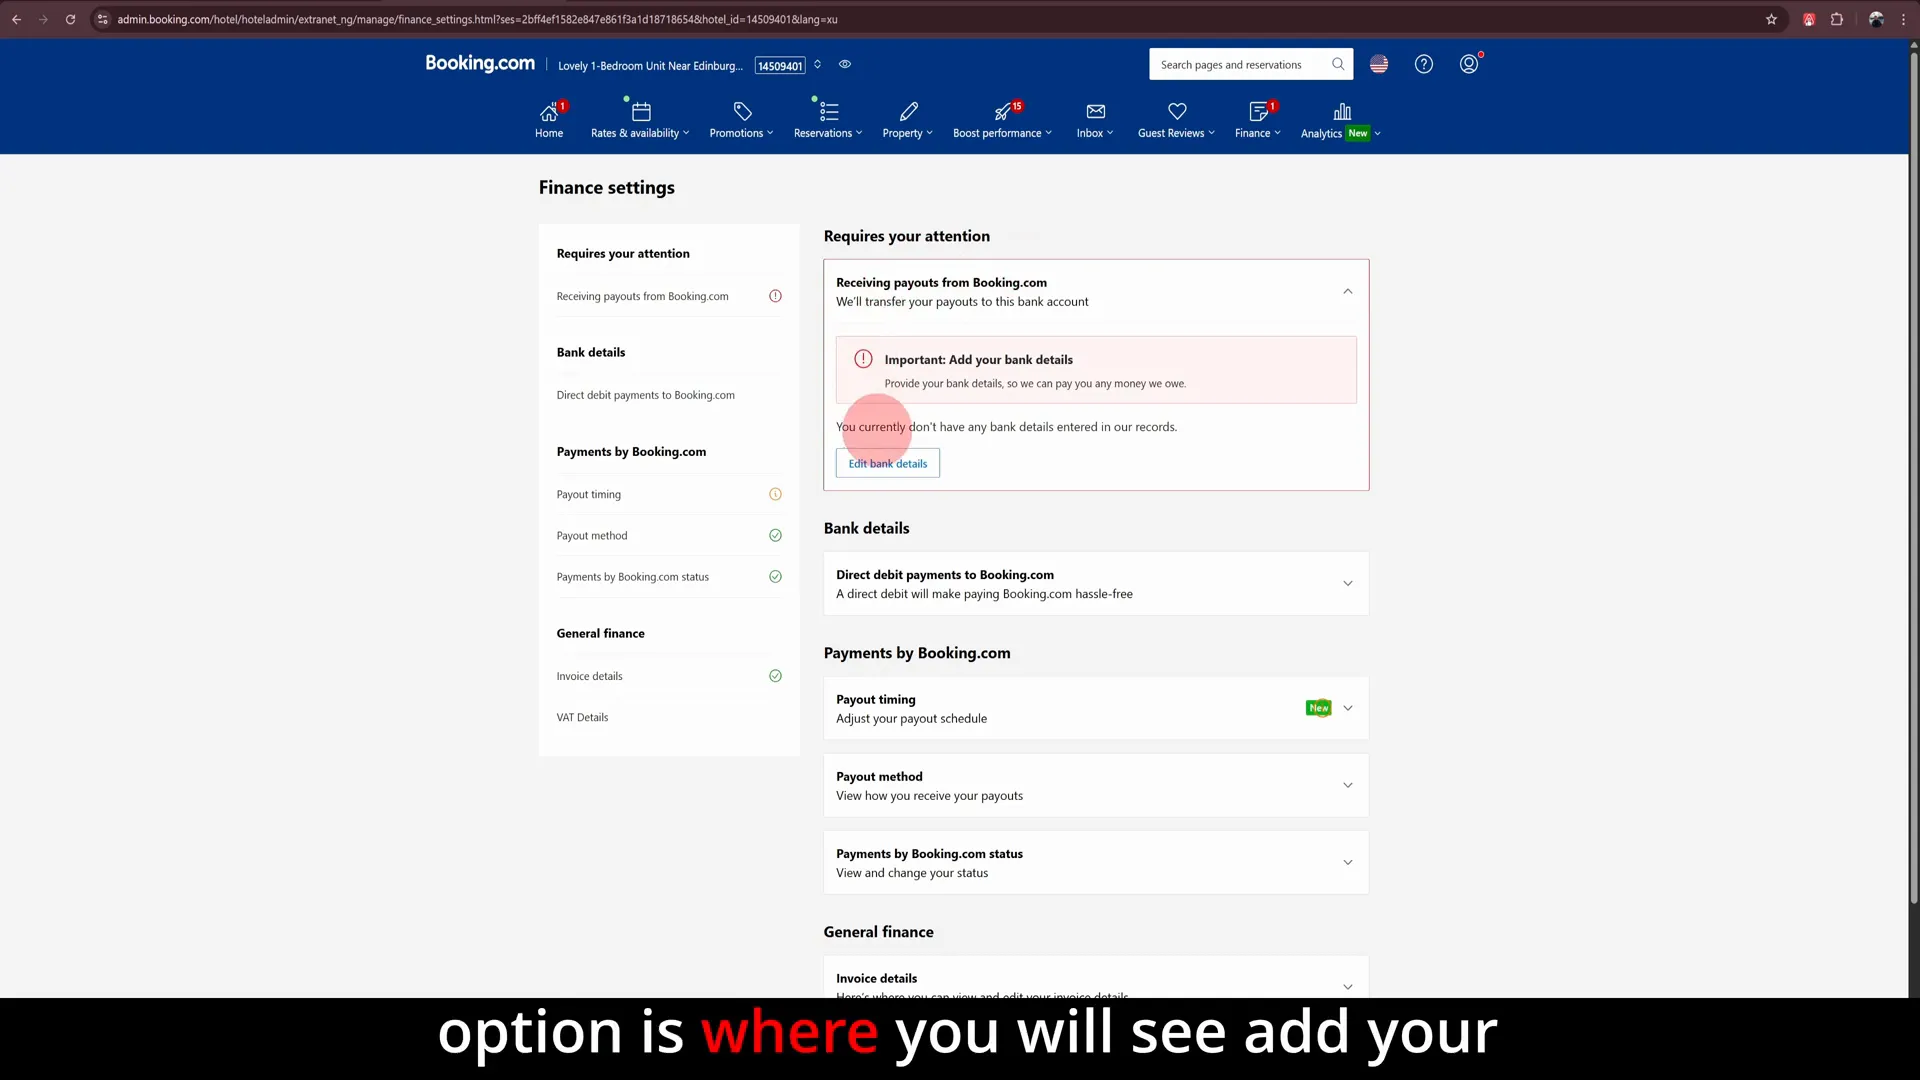Click the Analytics bar chart icon
Viewport: 1920px width, 1080px height.
point(1342,111)
